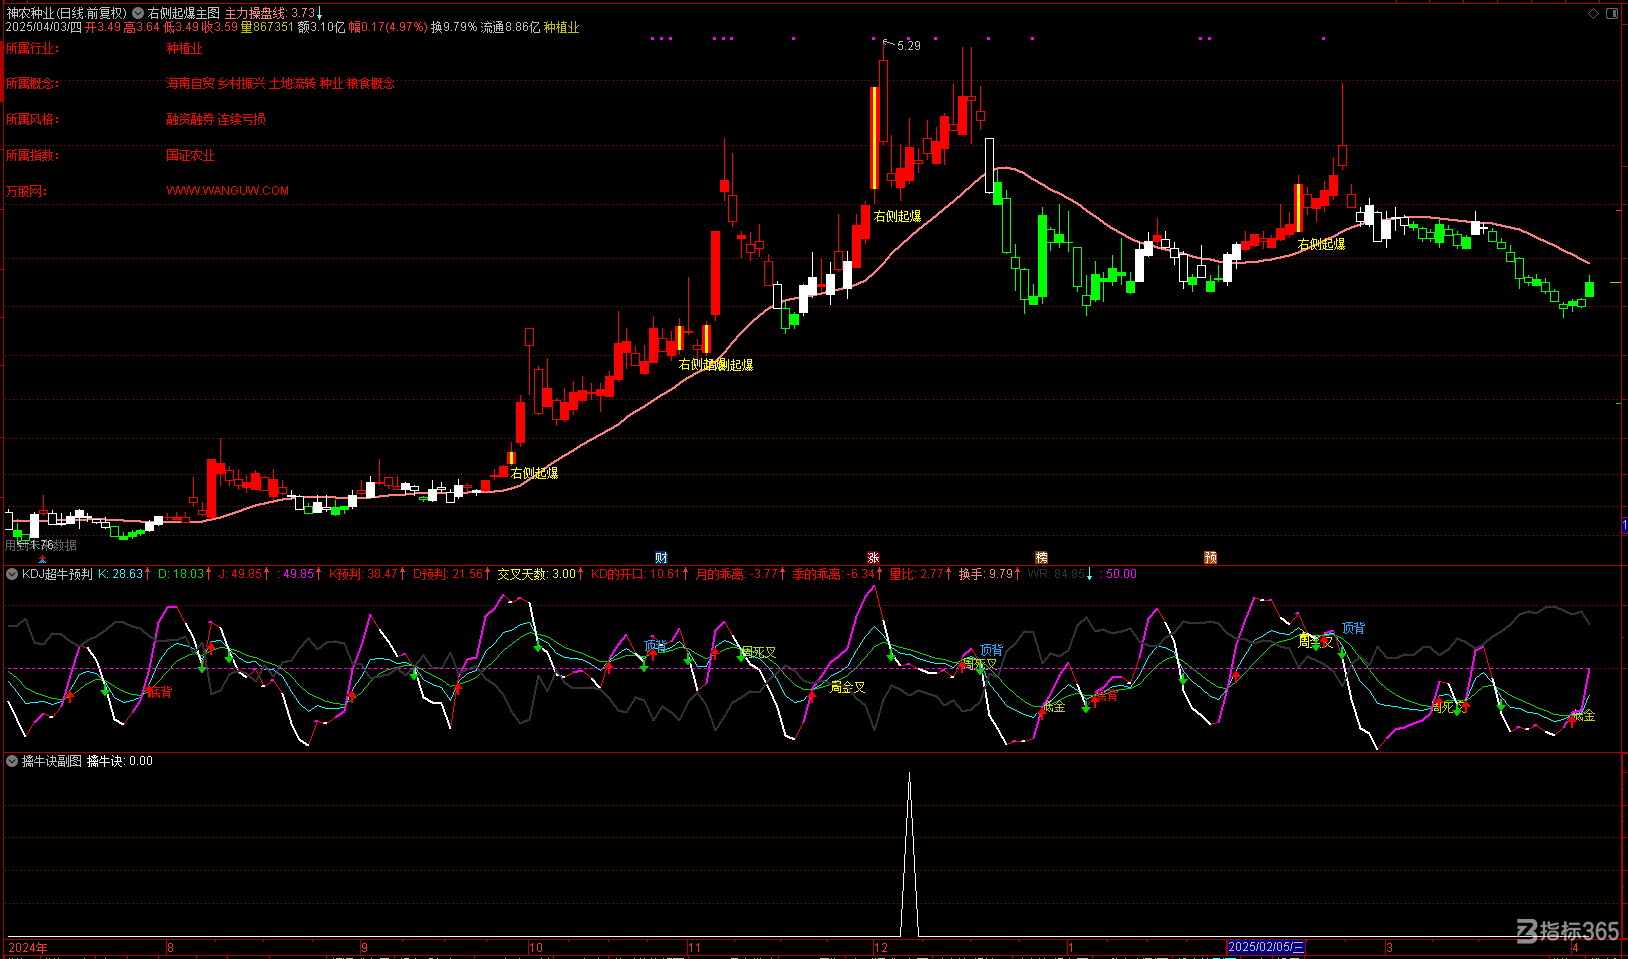Click the 涨 event marker icon
Screen dimensions: 1628x959
pyautogui.click(x=873, y=558)
